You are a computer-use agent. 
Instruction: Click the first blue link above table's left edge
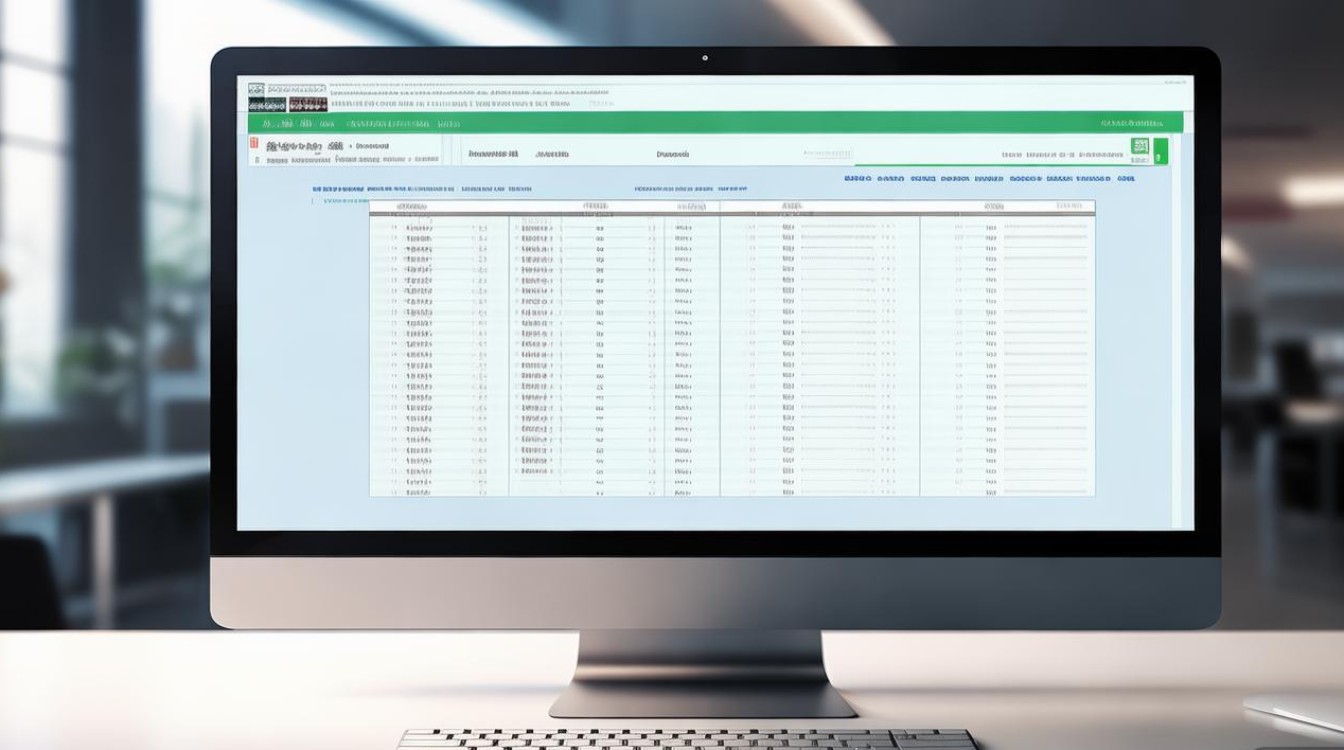point(337,188)
